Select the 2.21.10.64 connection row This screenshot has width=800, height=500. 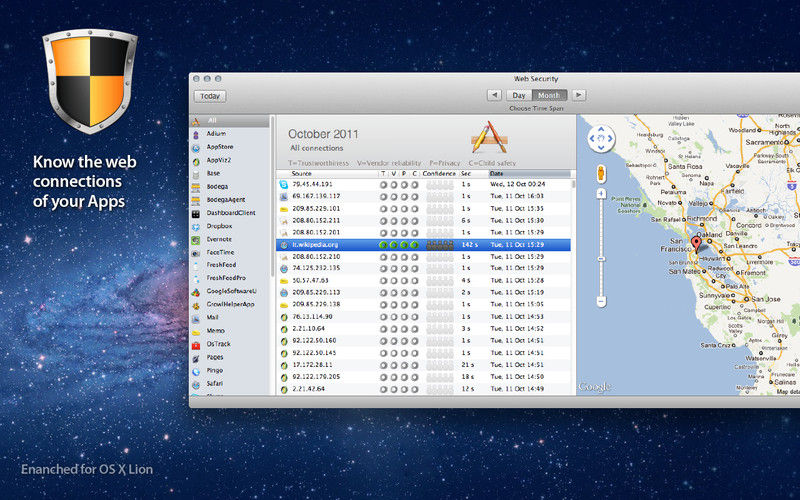coord(423,329)
